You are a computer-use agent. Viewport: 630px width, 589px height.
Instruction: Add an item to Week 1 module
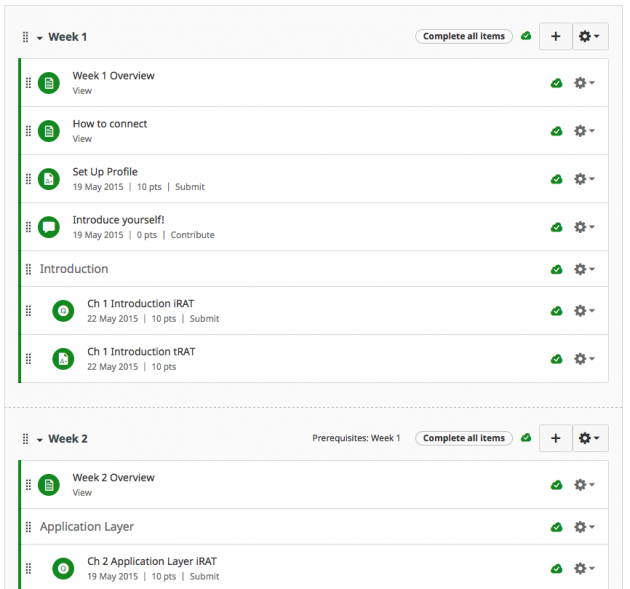[556, 36]
